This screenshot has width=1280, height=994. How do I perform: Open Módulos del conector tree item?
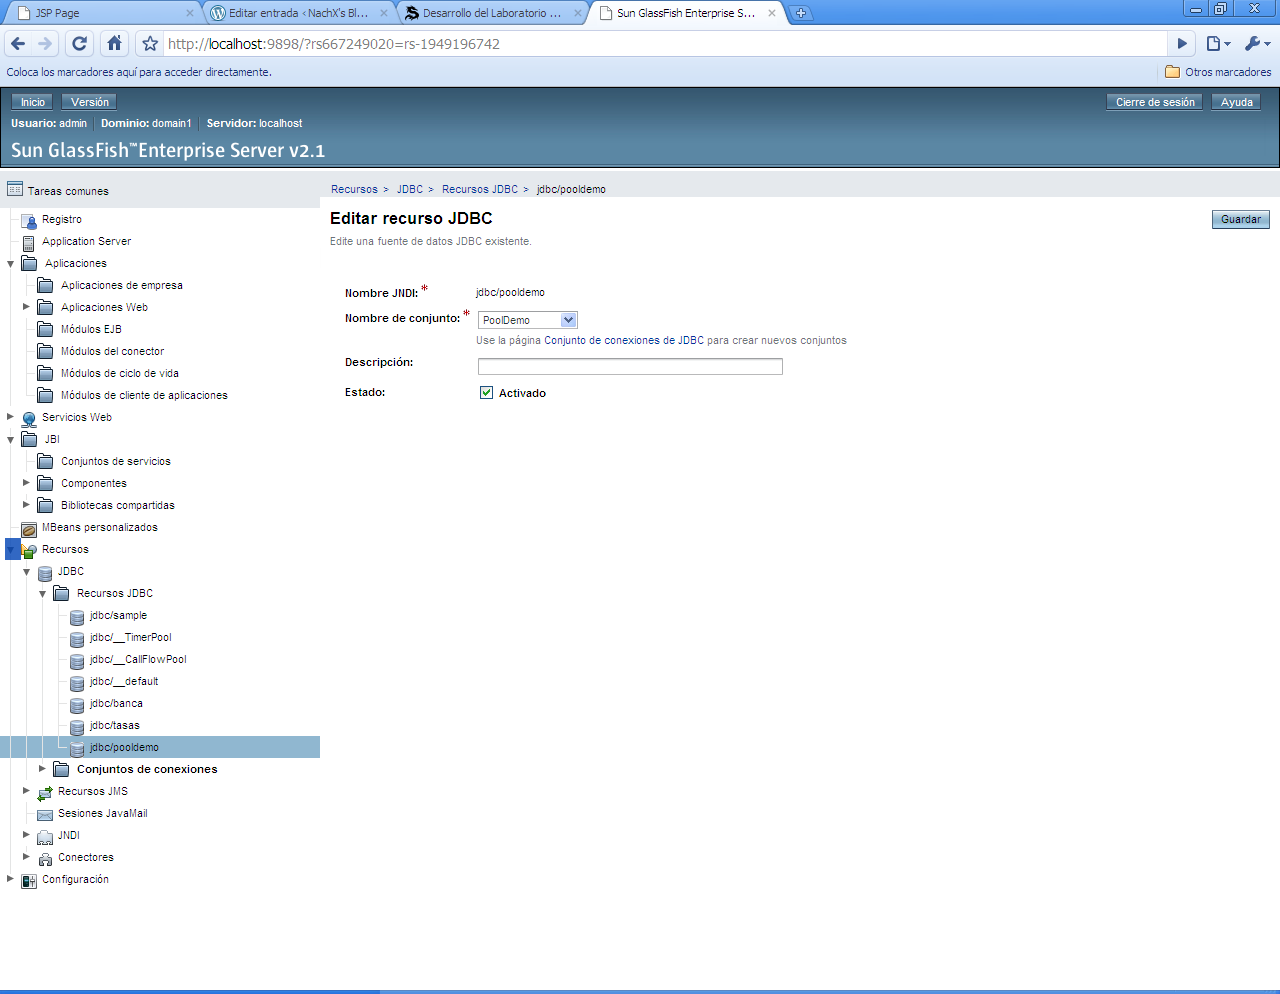(x=112, y=351)
